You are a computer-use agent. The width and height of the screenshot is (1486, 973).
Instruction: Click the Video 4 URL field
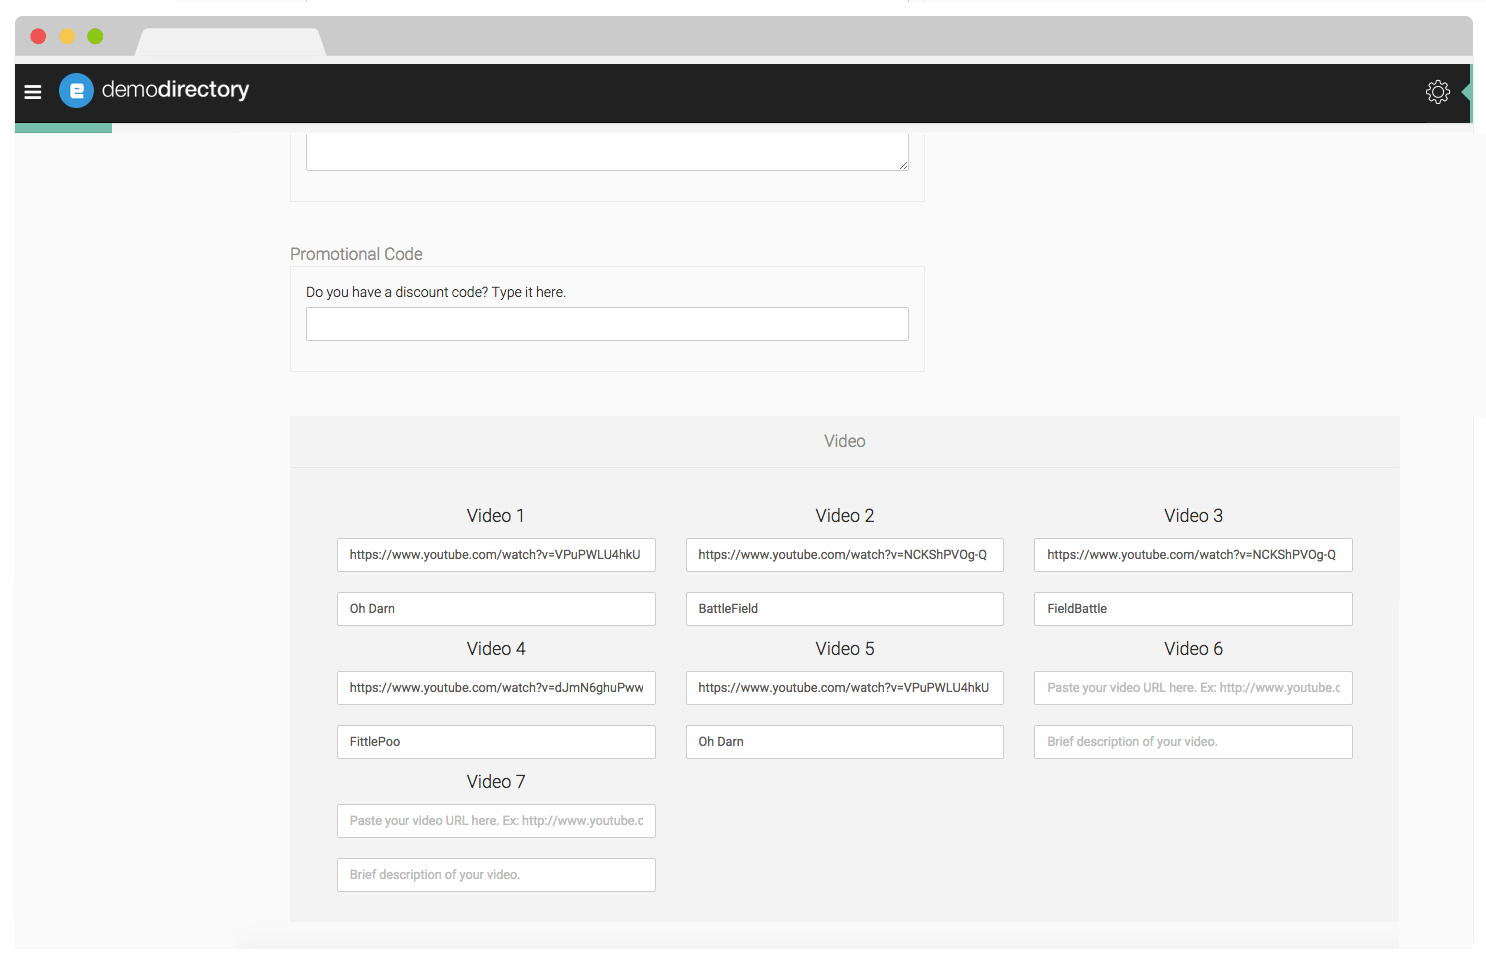coord(496,688)
